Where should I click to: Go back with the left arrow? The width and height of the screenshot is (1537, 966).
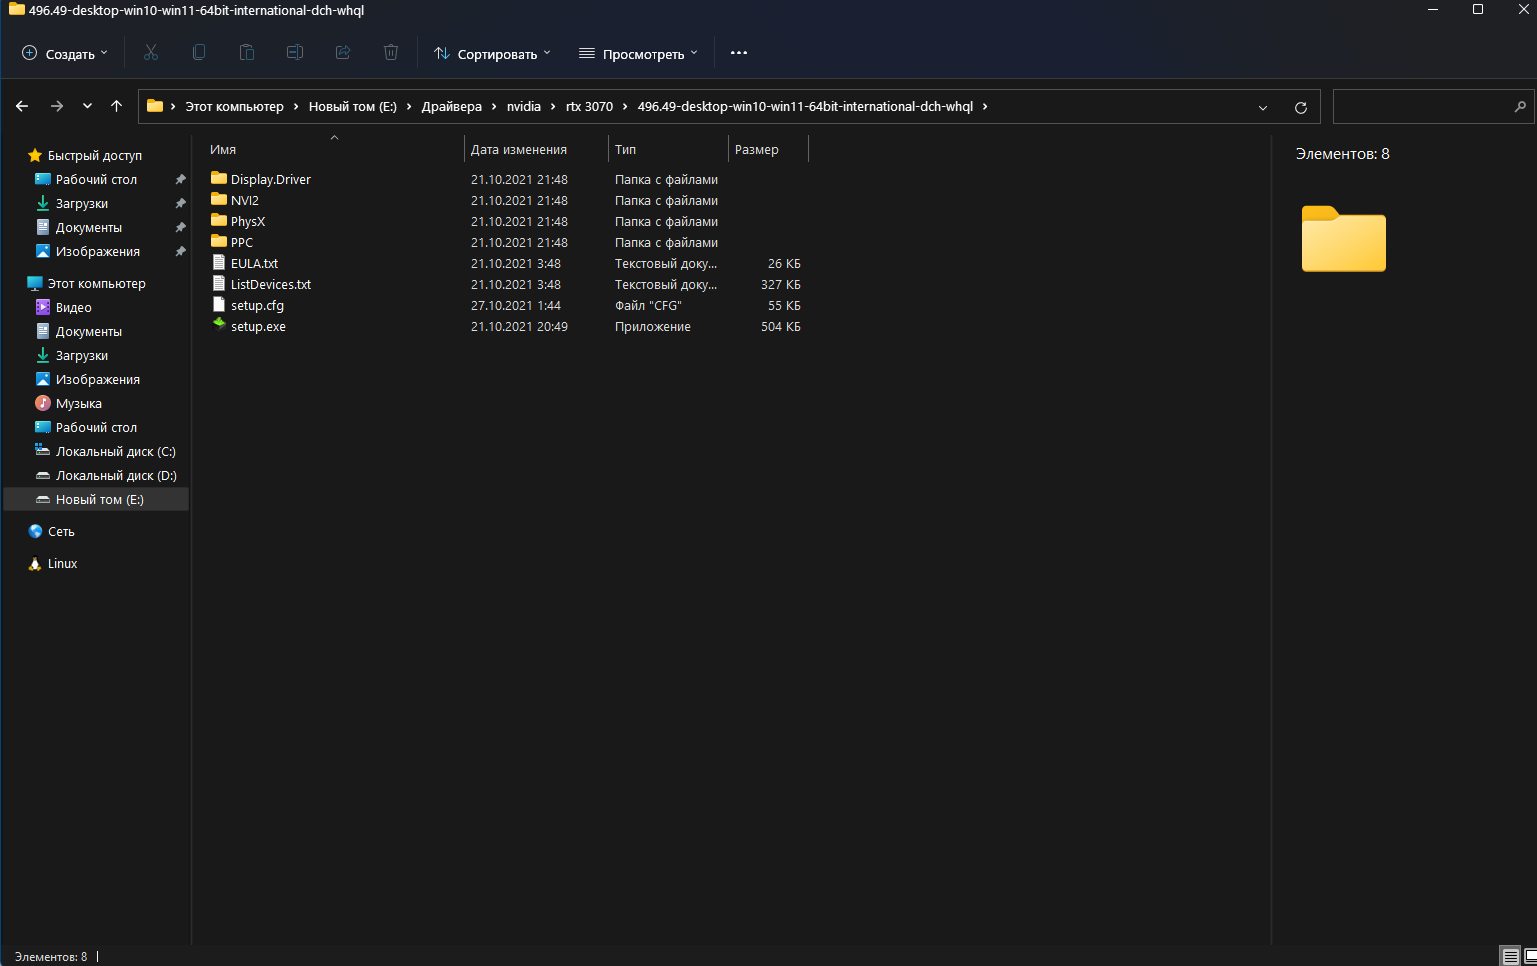pos(22,106)
